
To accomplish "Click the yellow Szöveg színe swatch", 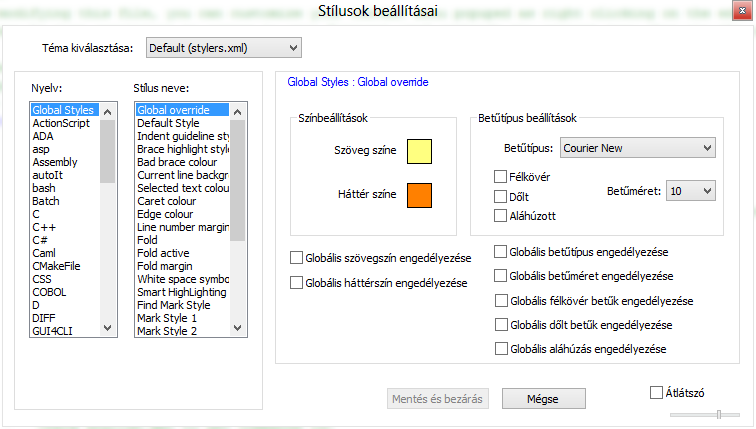I will 419,151.
